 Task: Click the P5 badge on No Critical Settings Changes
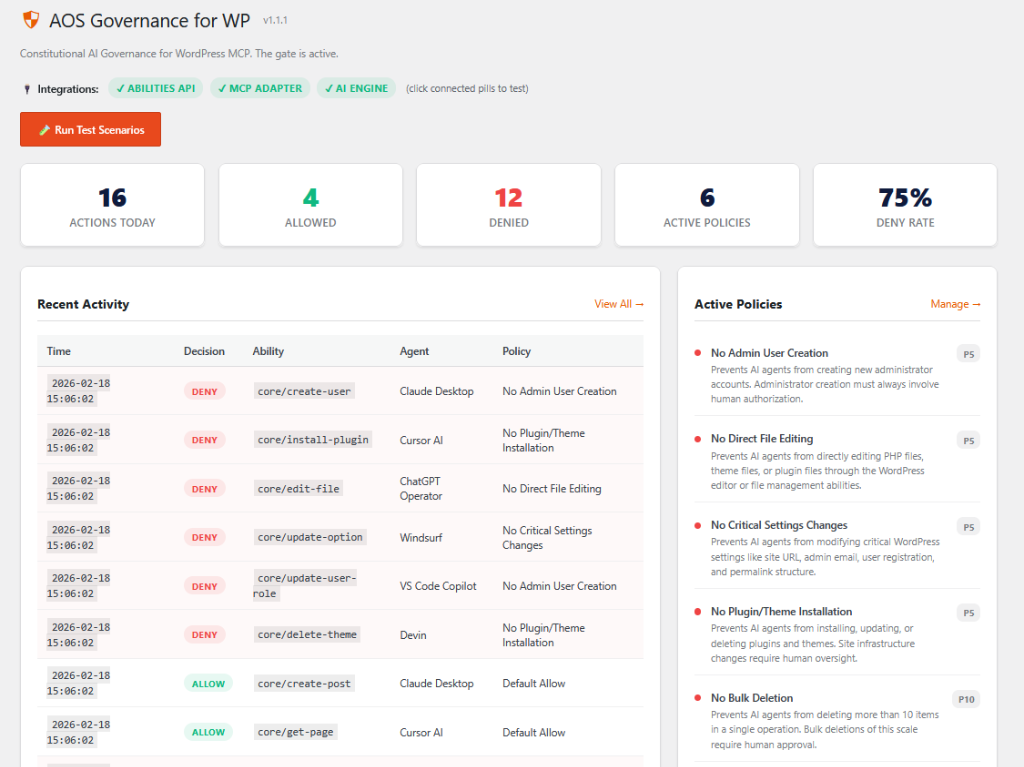pos(967,526)
